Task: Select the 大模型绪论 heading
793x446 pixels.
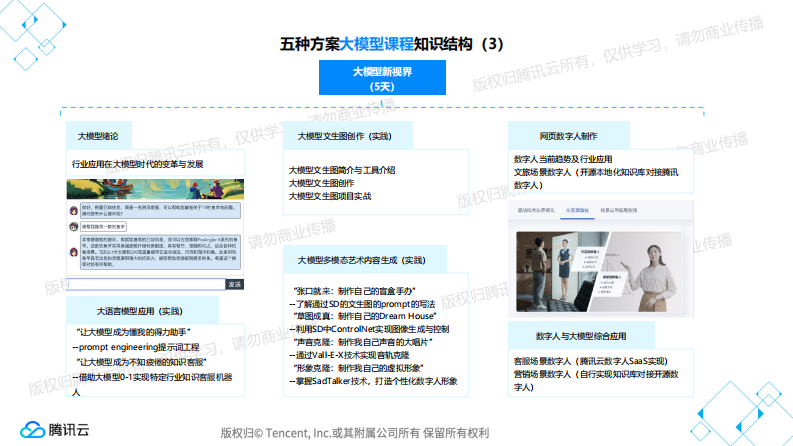Action: [98, 136]
